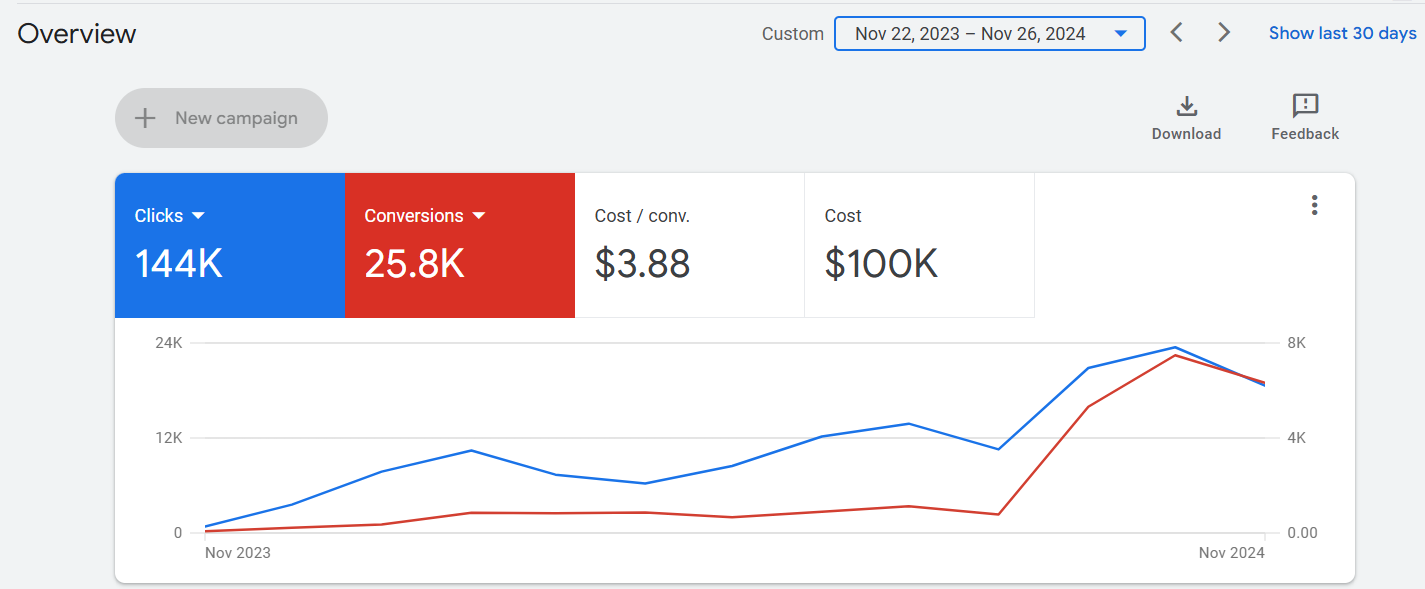Click the red 25.8K conversions value
This screenshot has width=1425, height=589.
[x=414, y=264]
